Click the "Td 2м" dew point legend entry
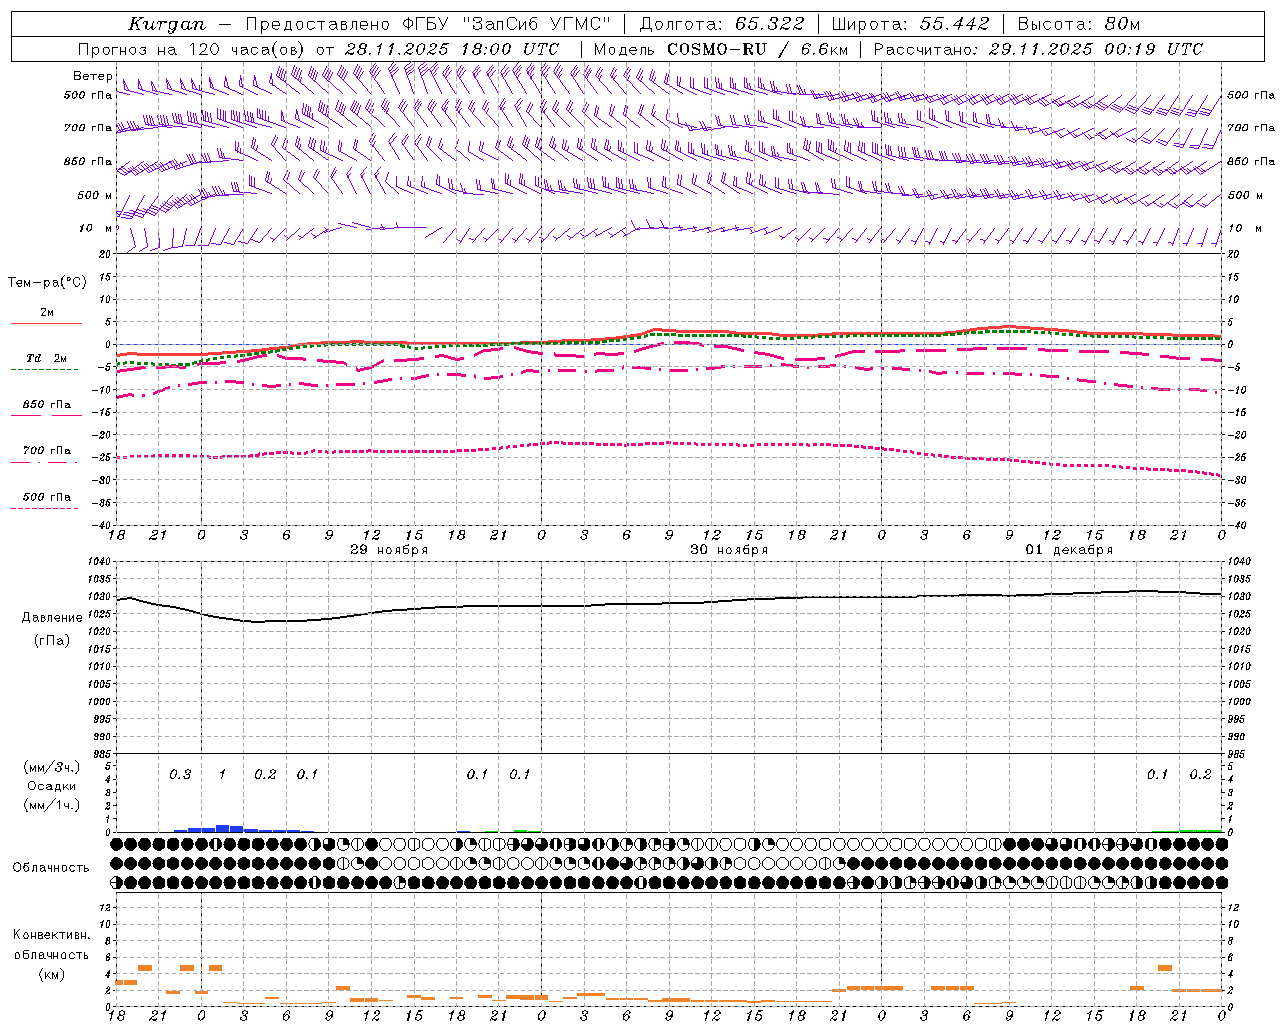The width and height of the screenshot is (1280, 1024). [x=46, y=358]
